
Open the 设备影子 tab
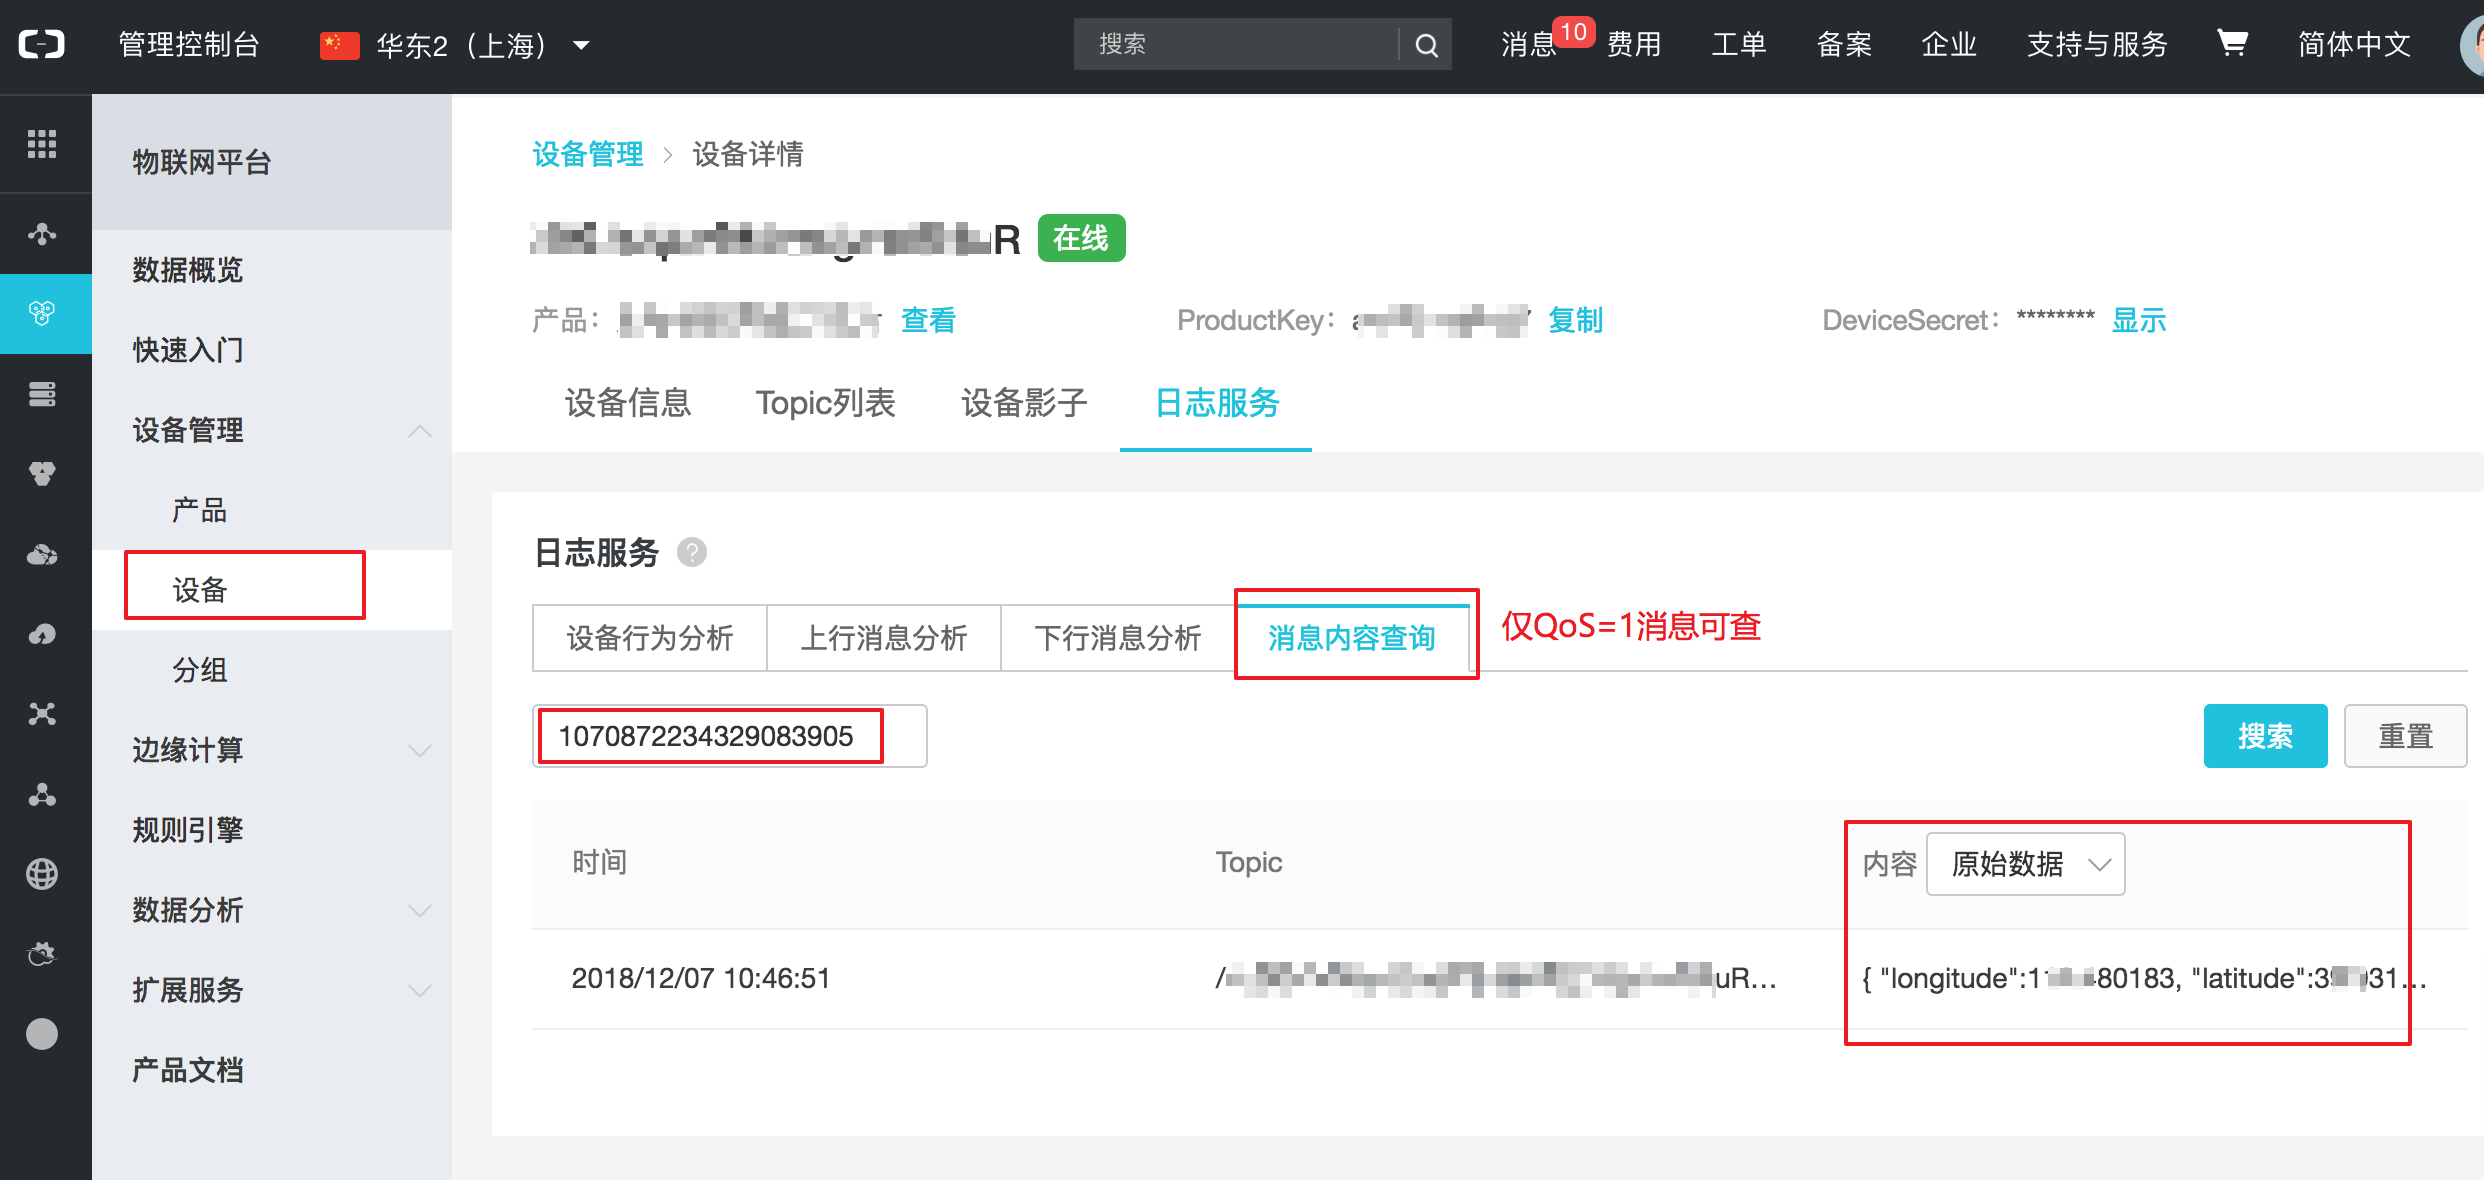click(x=1024, y=403)
